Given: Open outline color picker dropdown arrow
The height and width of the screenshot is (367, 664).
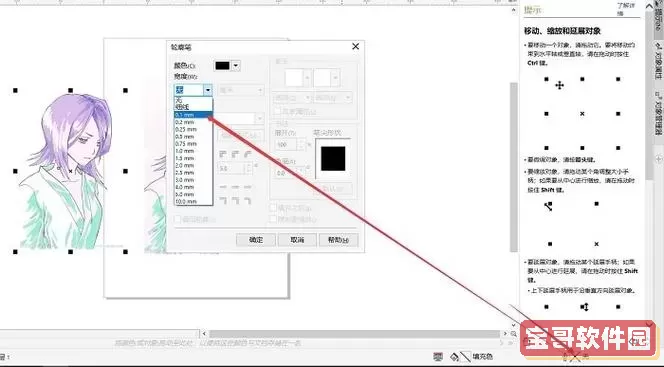Looking at the screenshot, I should (x=236, y=66).
